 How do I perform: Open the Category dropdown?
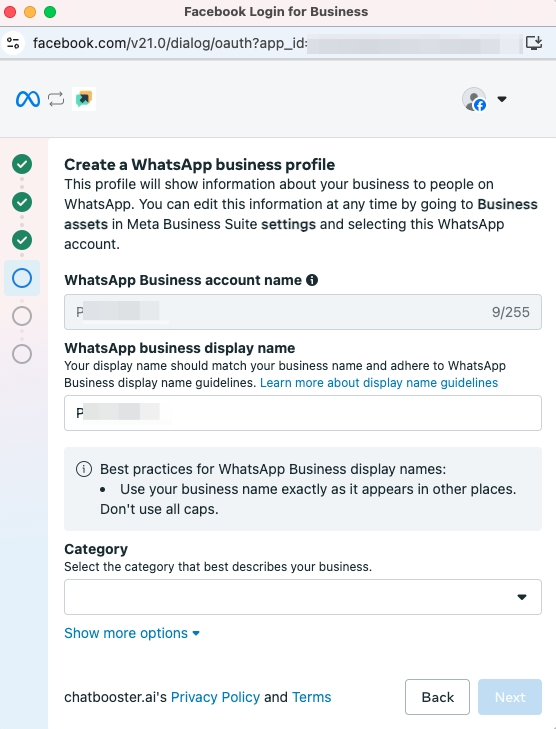(303, 597)
